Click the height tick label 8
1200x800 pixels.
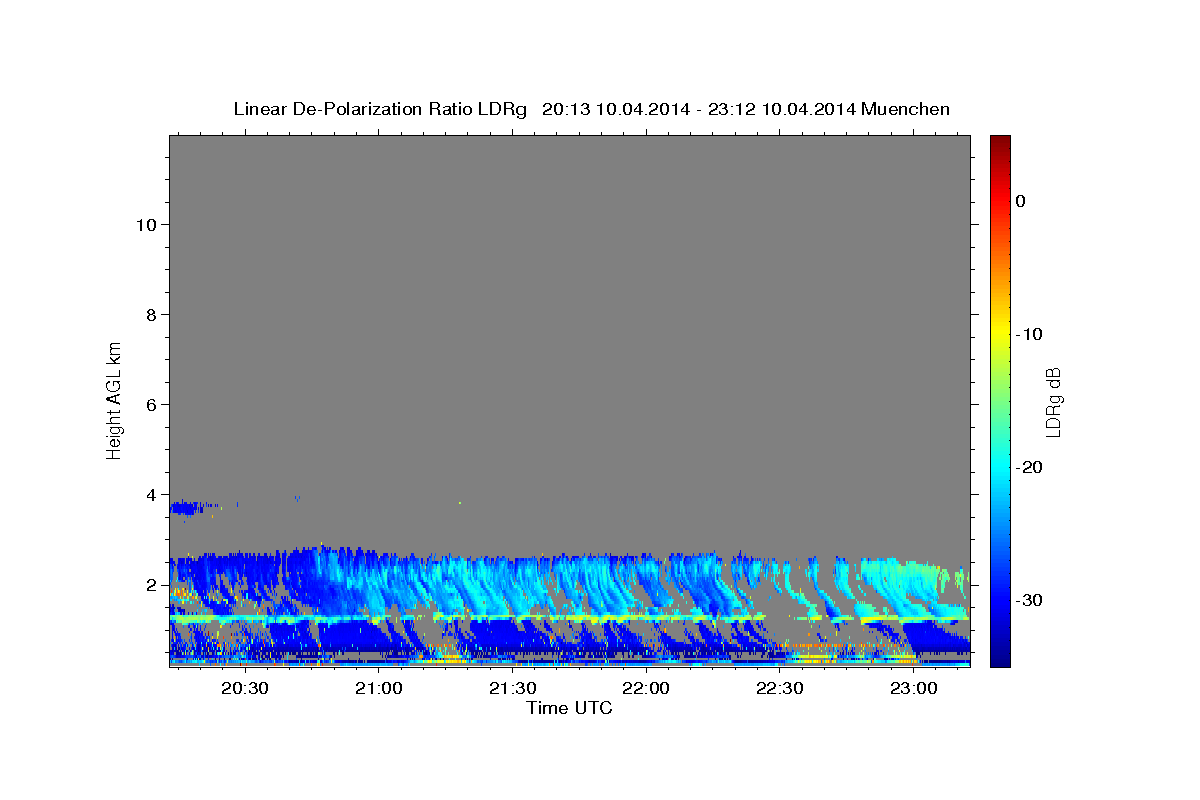[x=151, y=314]
